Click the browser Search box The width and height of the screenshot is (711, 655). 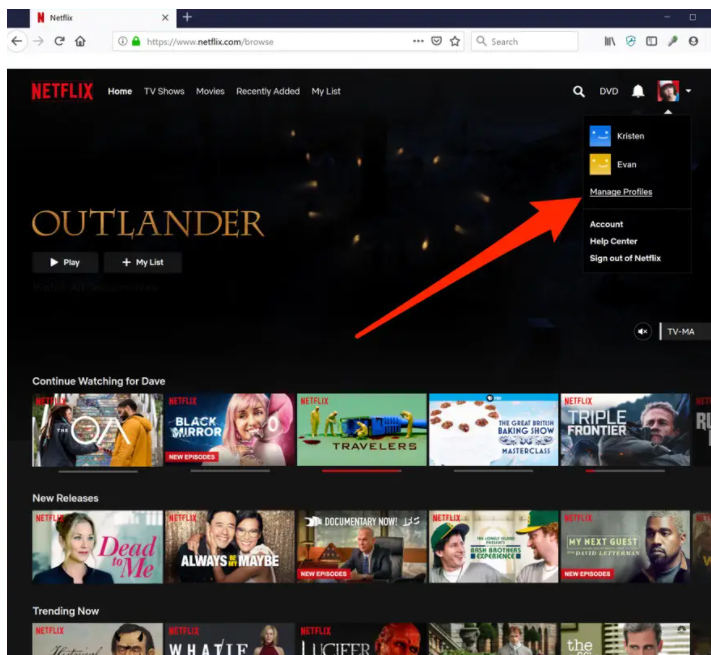coord(525,41)
